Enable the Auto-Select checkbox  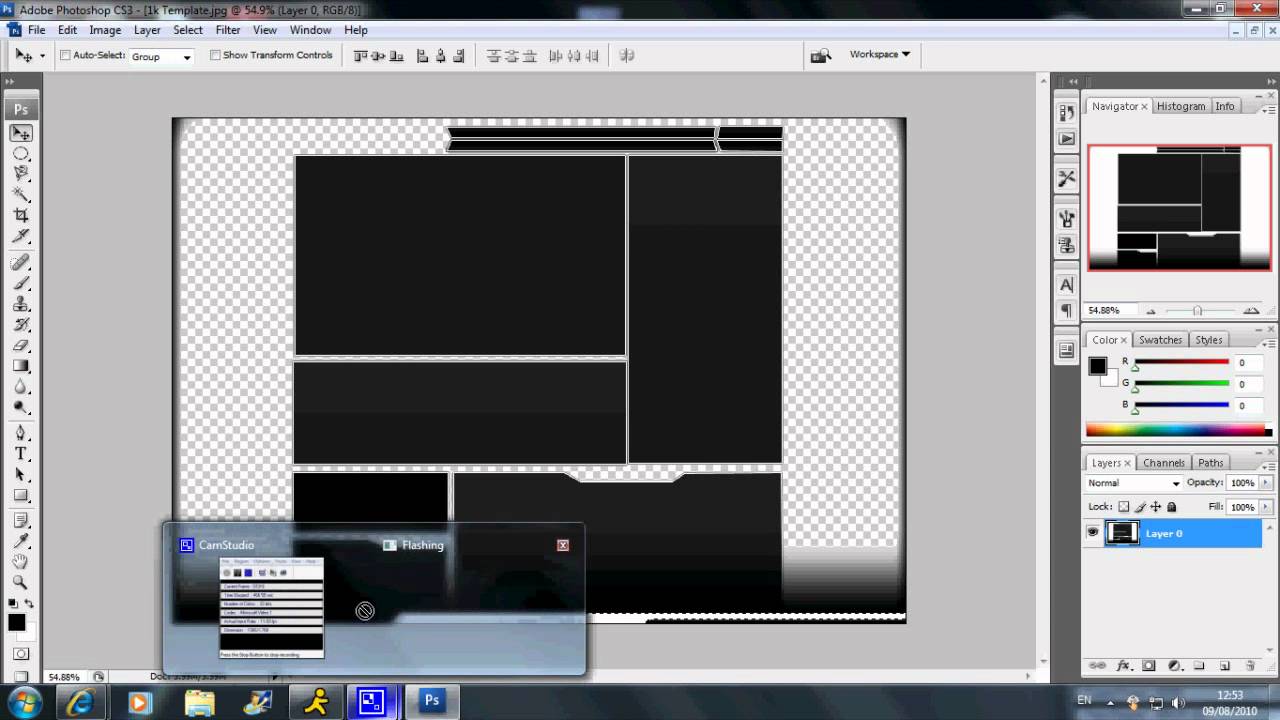(x=65, y=55)
